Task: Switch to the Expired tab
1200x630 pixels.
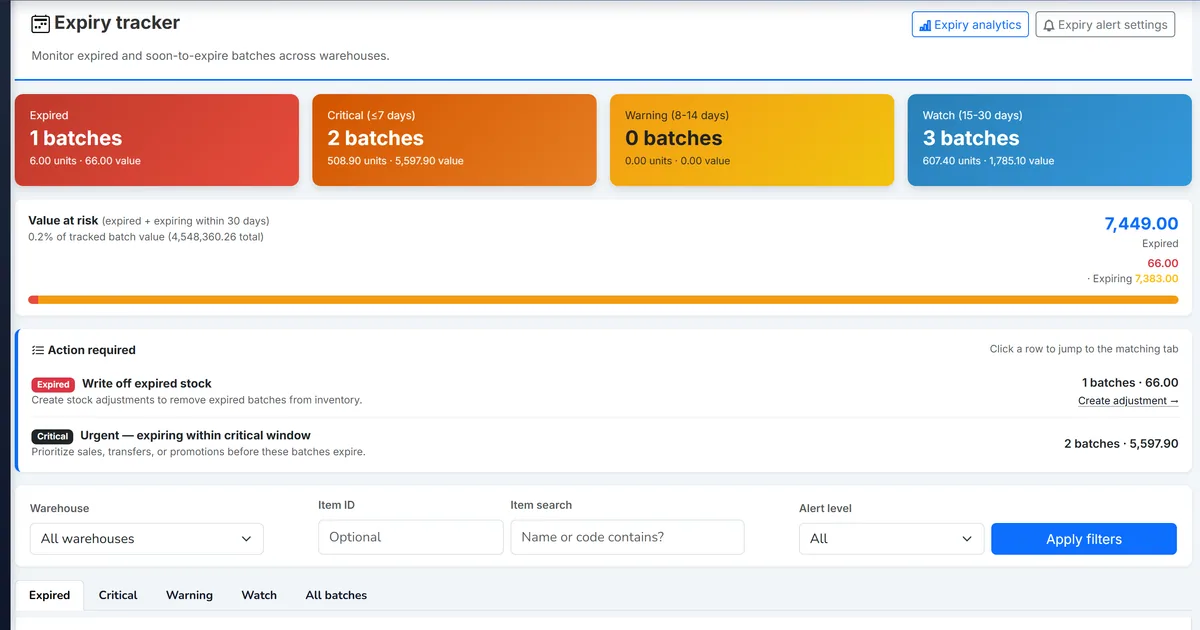Action: [49, 595]
